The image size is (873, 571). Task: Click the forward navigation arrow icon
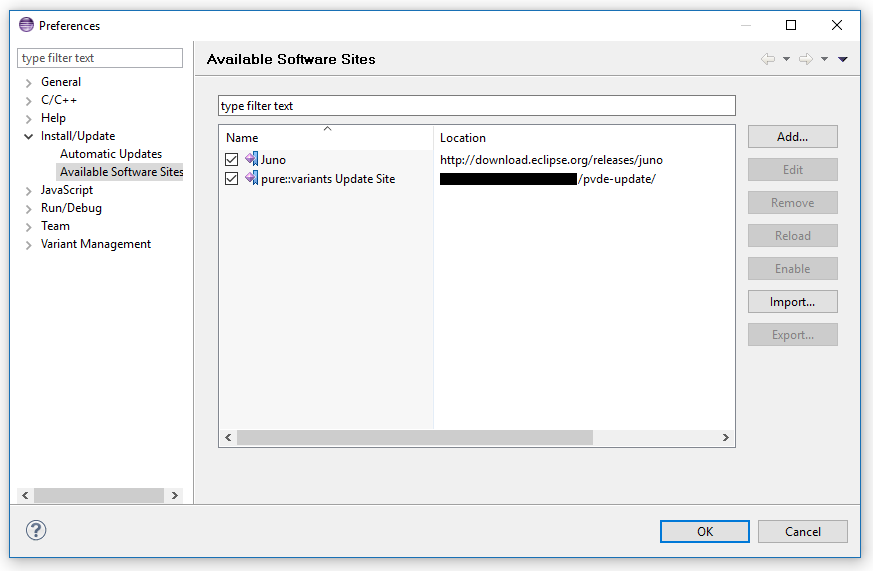805,59
